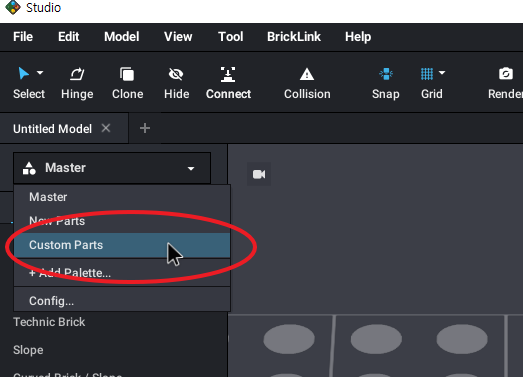Close the Untitled Model tab
523x377 pixels.
106,128
